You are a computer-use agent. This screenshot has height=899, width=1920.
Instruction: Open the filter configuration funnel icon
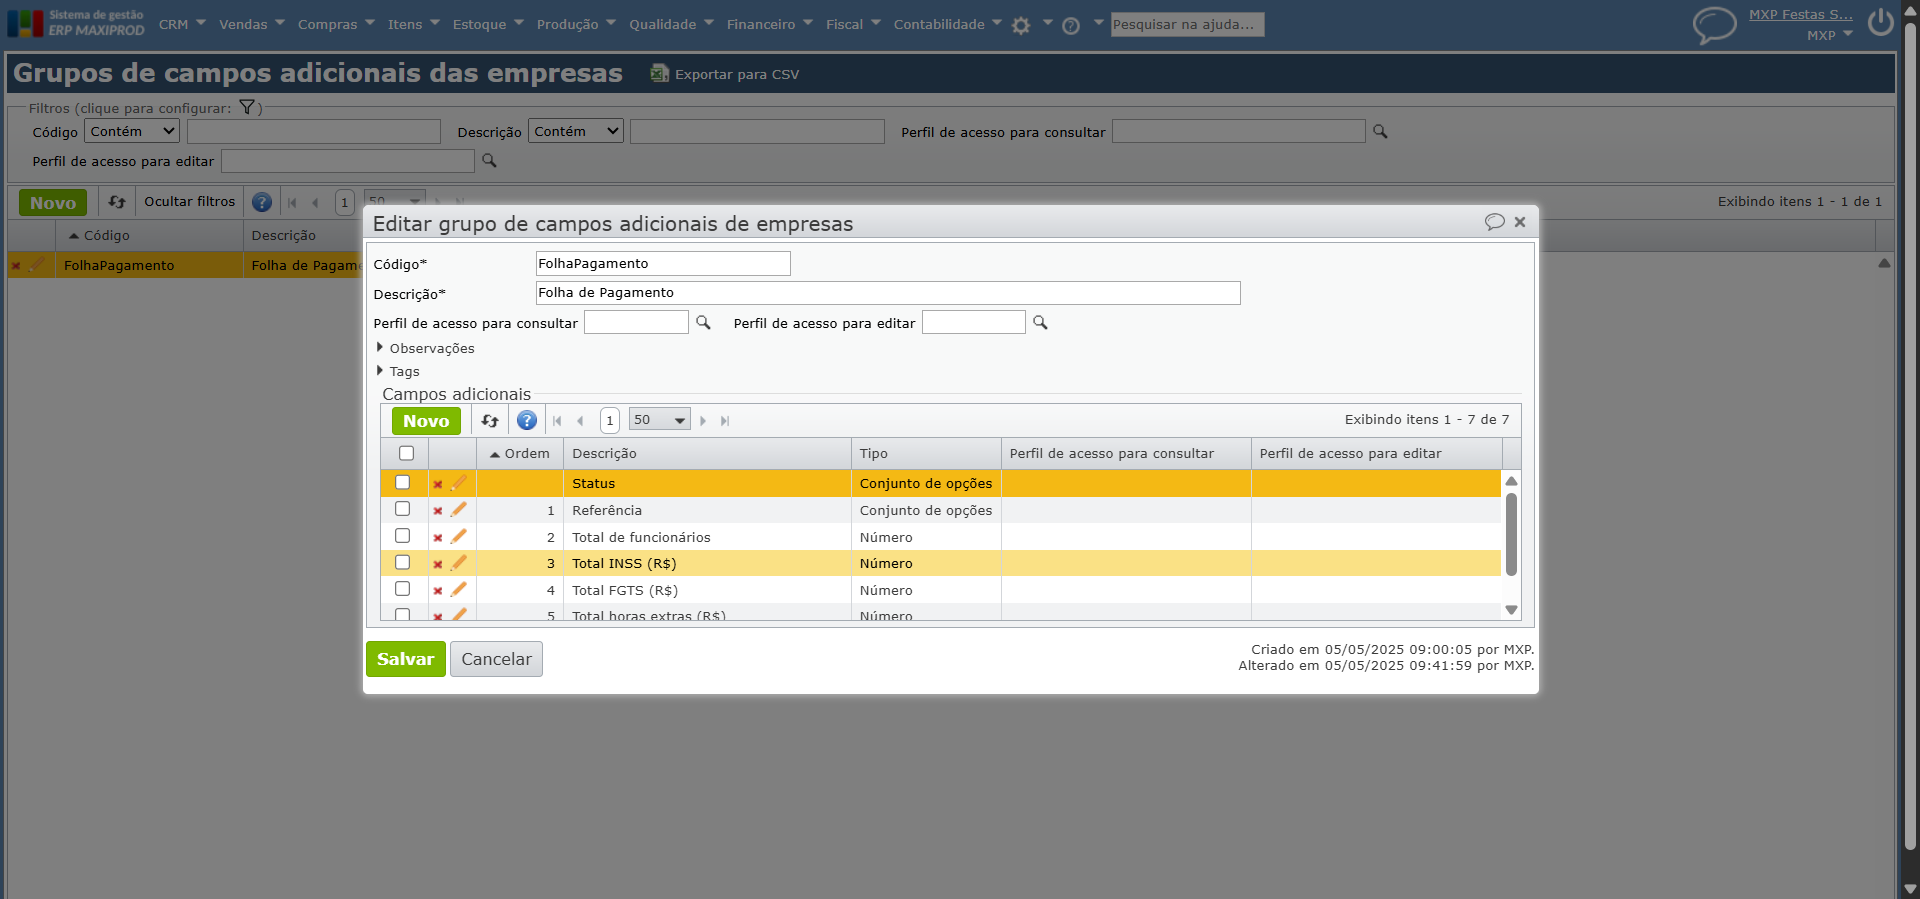[x=247, y=107]
